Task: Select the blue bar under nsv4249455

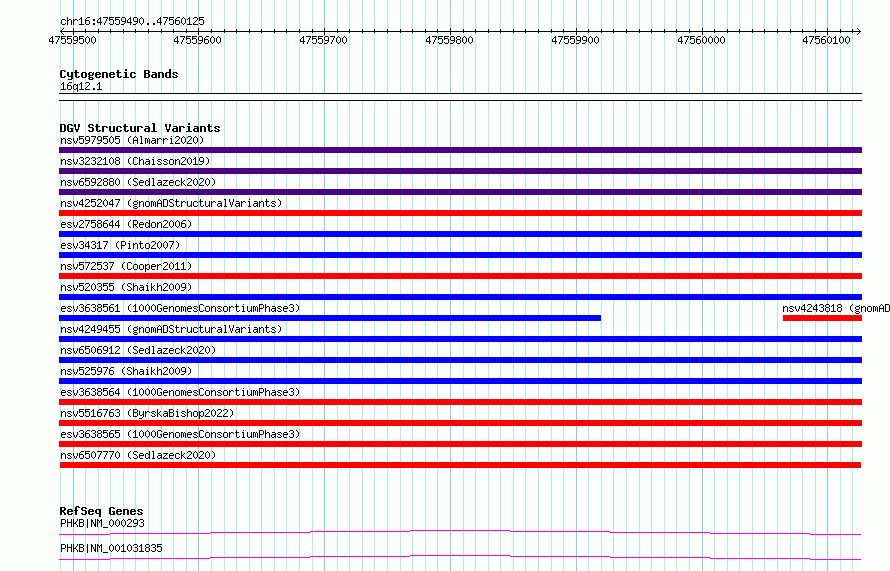Action: [460, 339]
